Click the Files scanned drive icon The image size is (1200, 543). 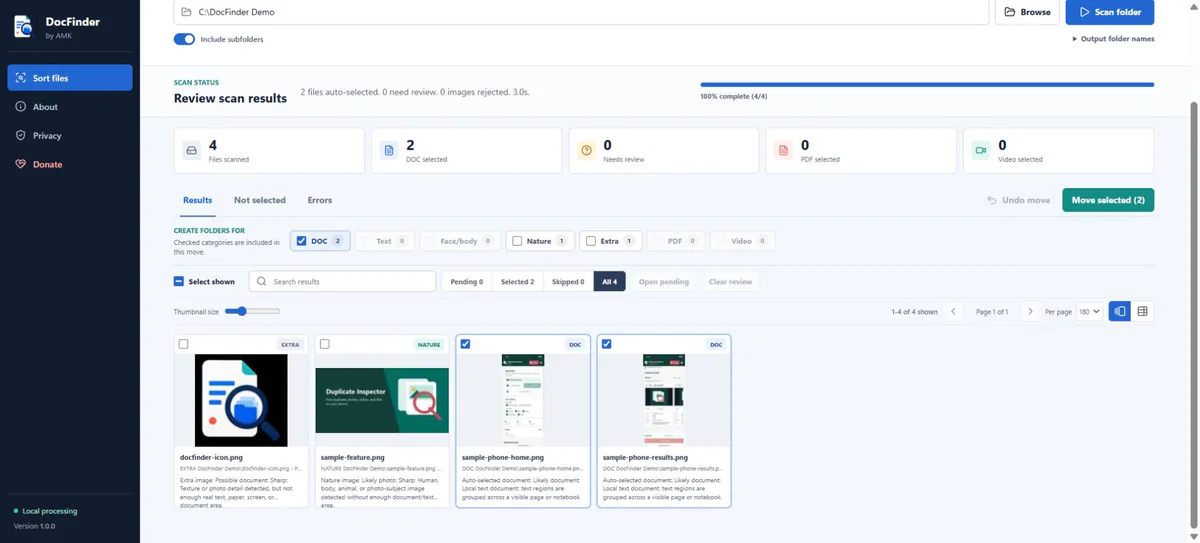[192, 151]
